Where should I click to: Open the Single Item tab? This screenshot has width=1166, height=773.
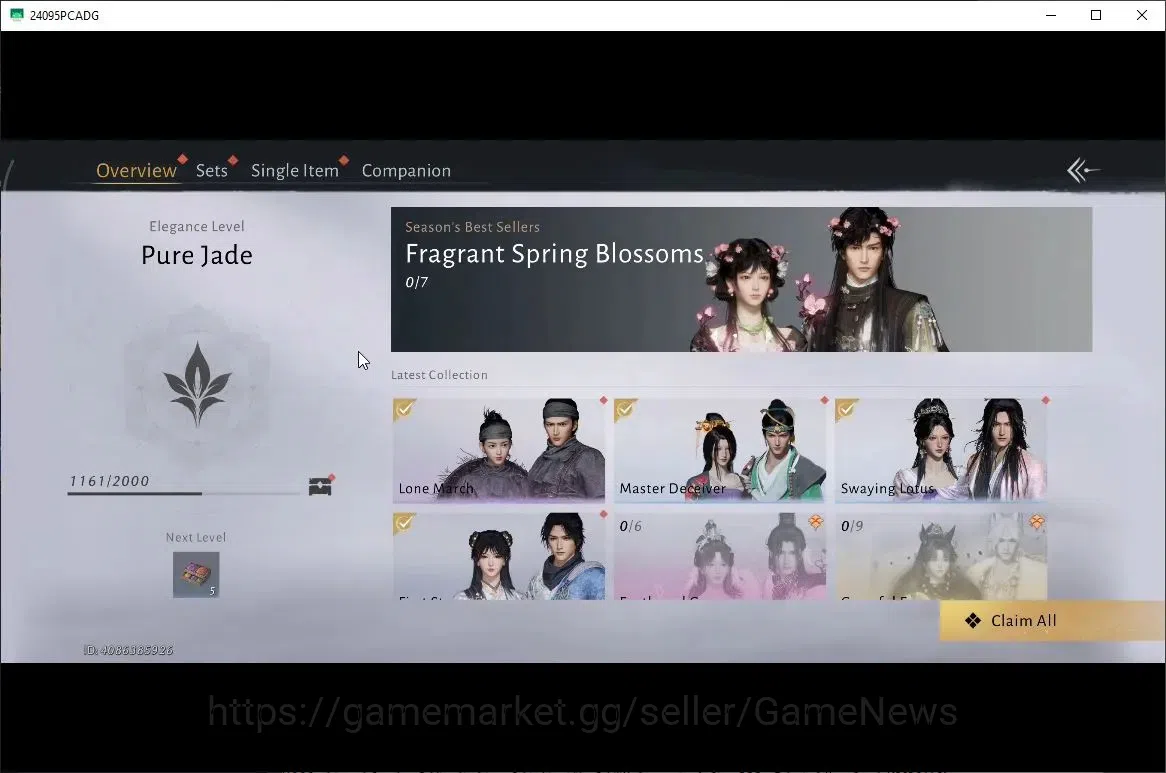[294, 170]
